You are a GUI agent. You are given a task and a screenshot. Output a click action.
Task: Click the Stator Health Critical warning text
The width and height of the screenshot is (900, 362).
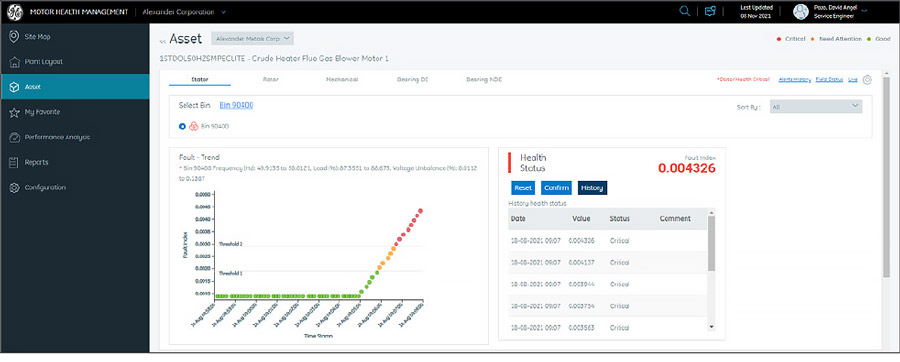click(742, 80)
